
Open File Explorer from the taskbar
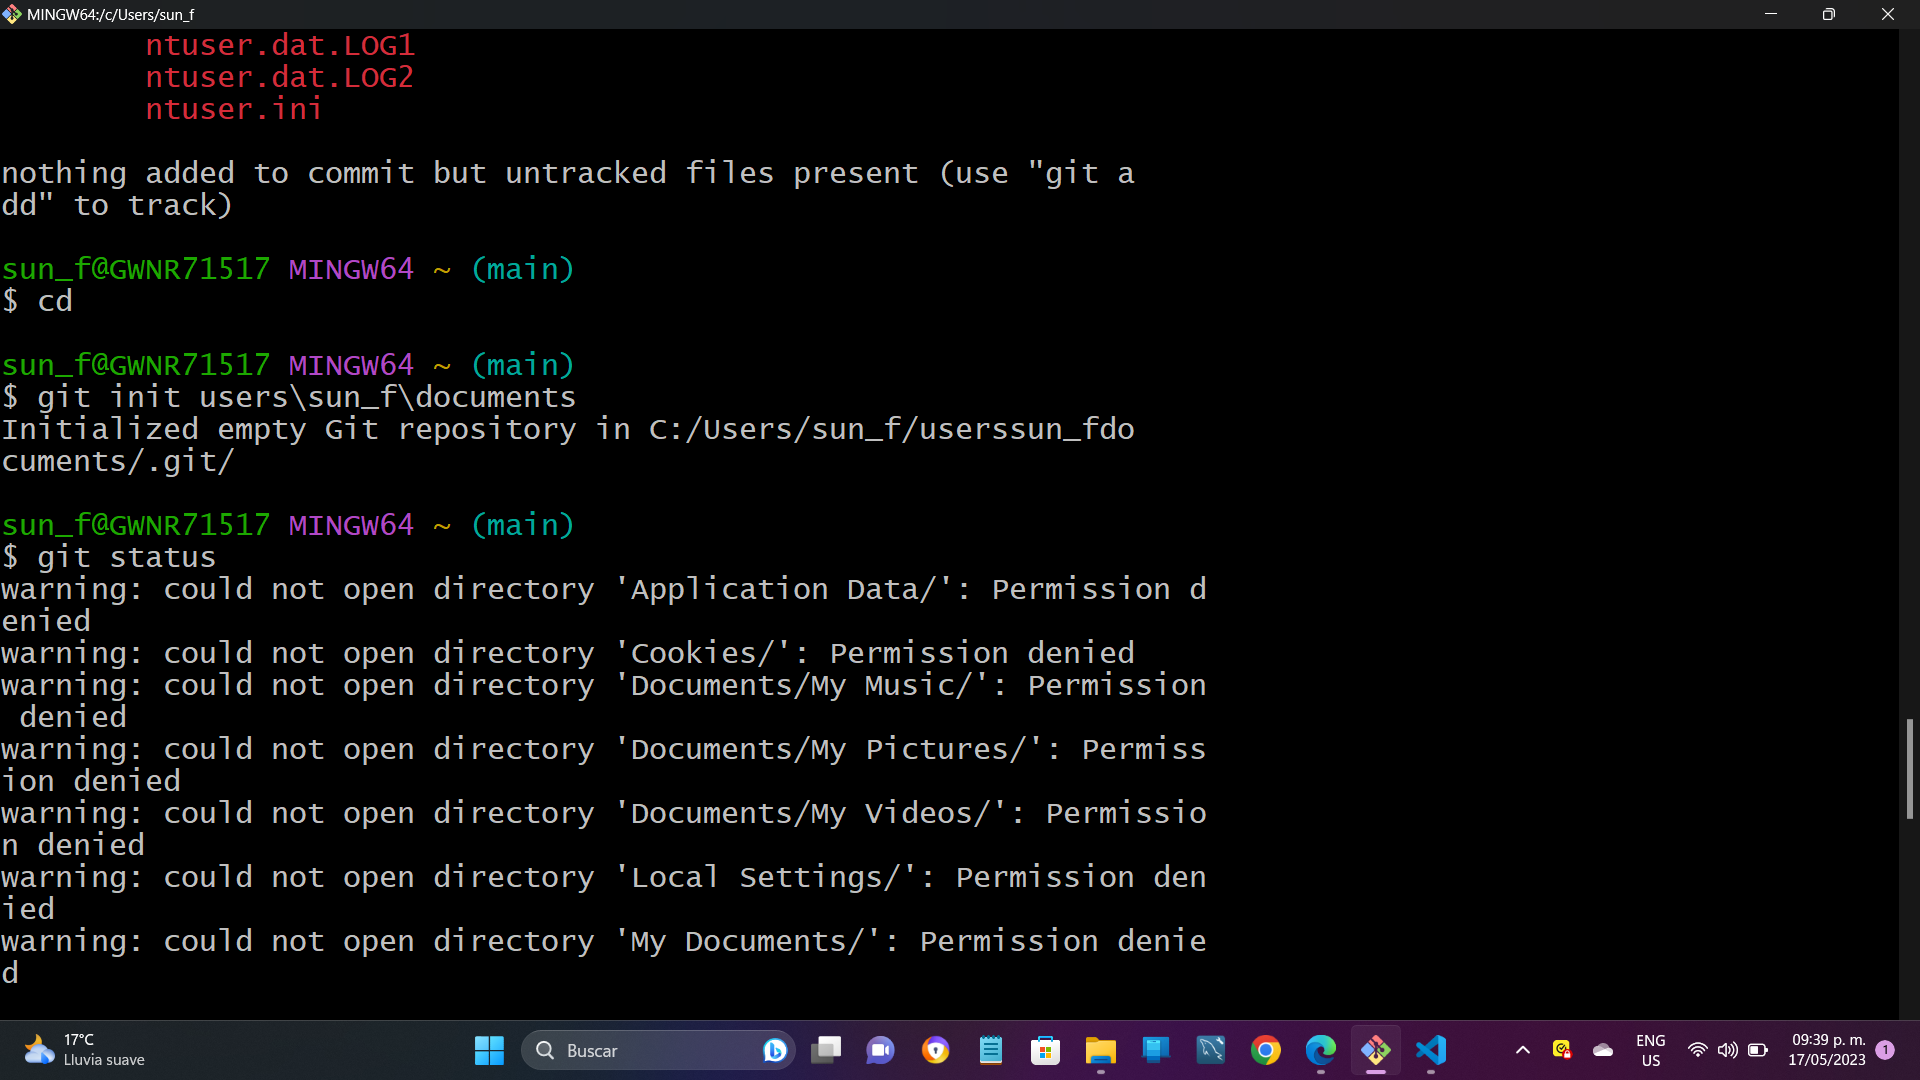tap(1101, 1050)
